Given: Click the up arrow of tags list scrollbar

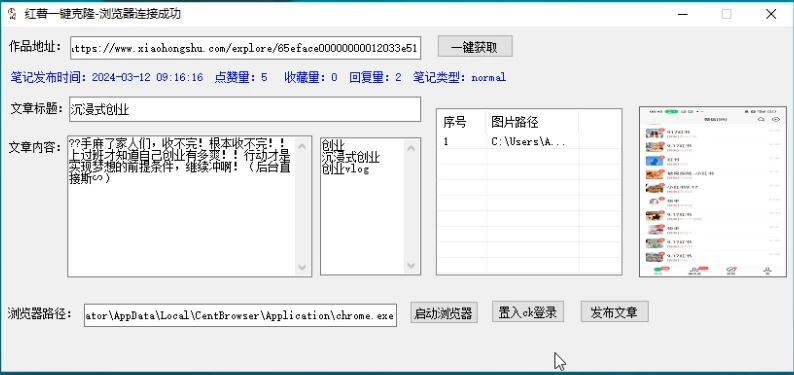Looking at the screenshot, I should (x=411, y=148).
